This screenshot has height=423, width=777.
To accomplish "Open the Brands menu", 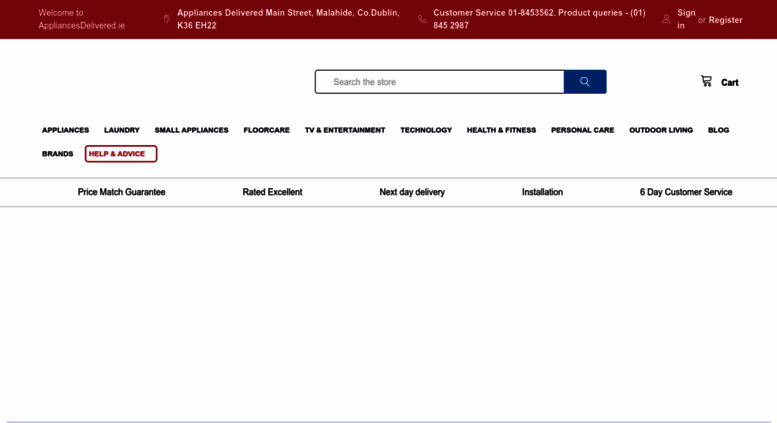I will pos(57,154).
